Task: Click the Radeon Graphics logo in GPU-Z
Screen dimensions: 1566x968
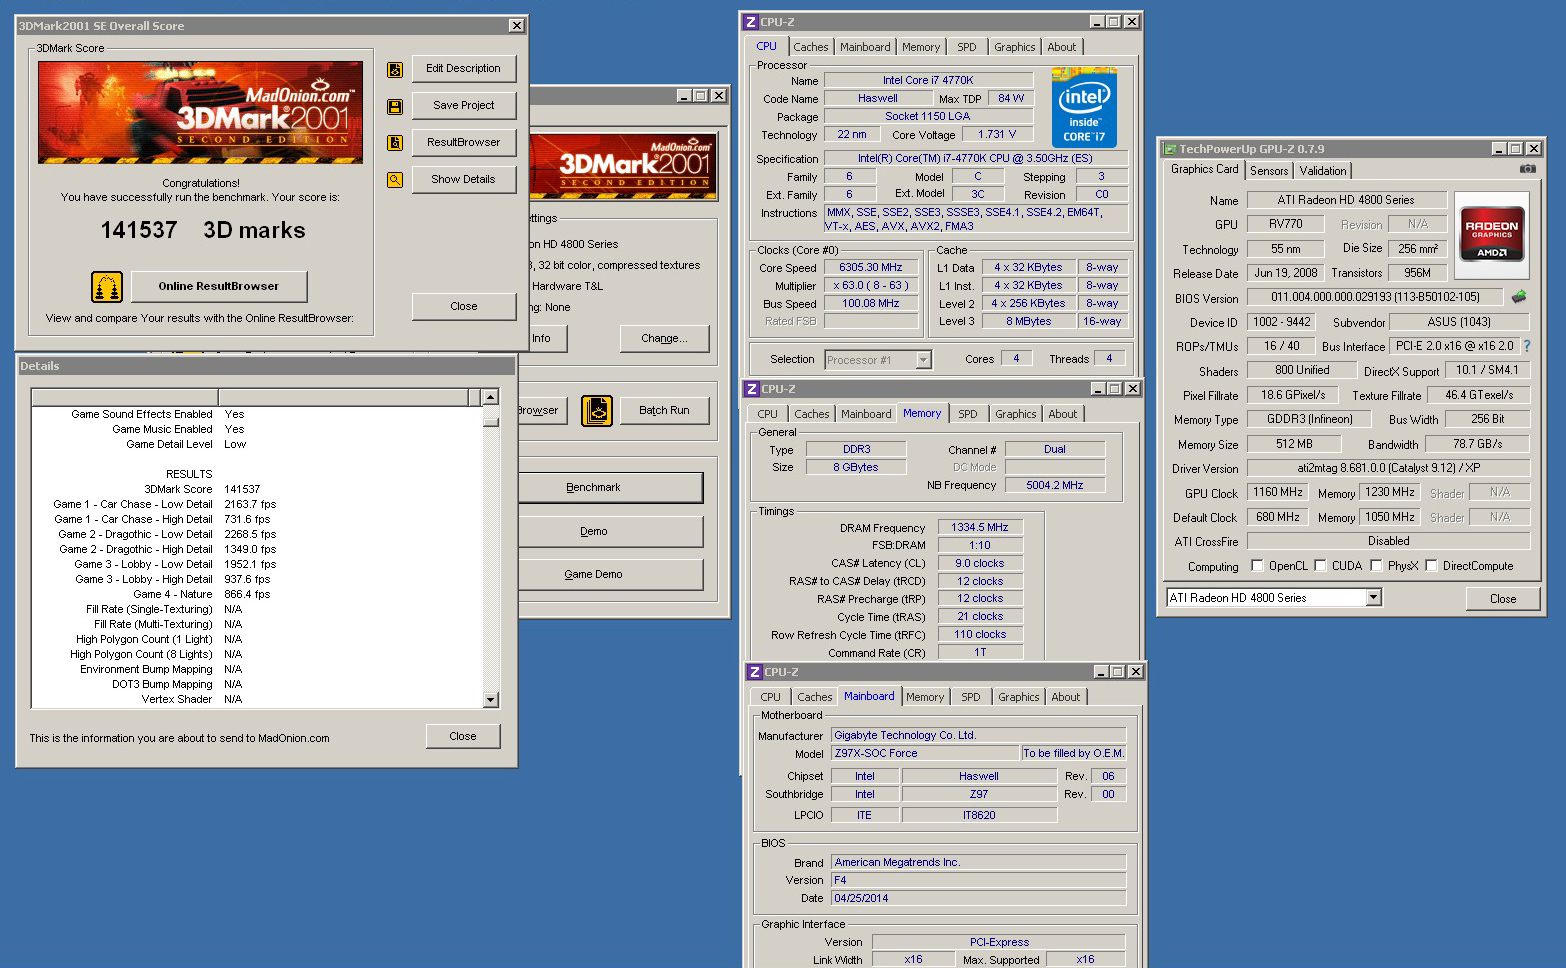Action: tap(1491, 234)
